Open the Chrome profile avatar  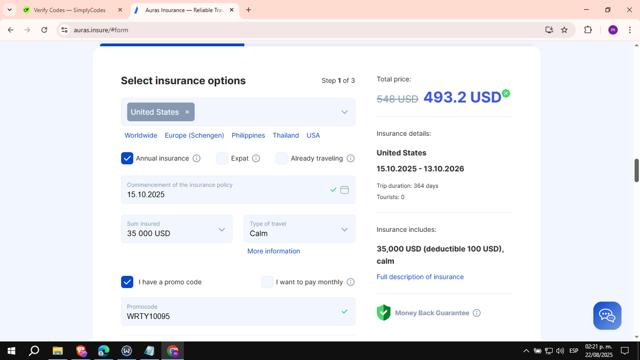613,30
